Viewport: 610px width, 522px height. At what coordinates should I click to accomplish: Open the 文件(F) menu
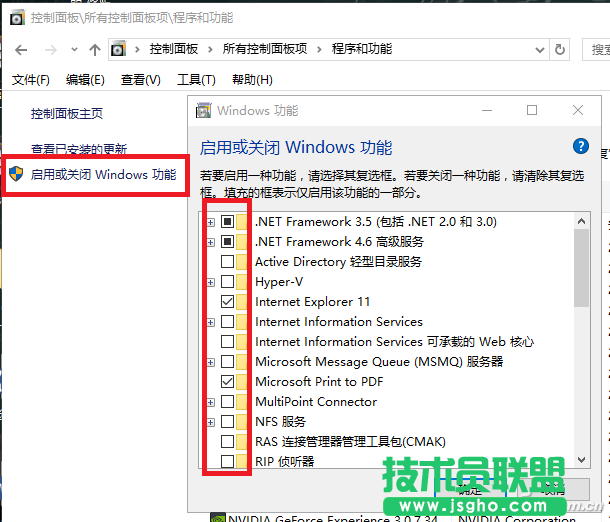(x=31, y=80)
